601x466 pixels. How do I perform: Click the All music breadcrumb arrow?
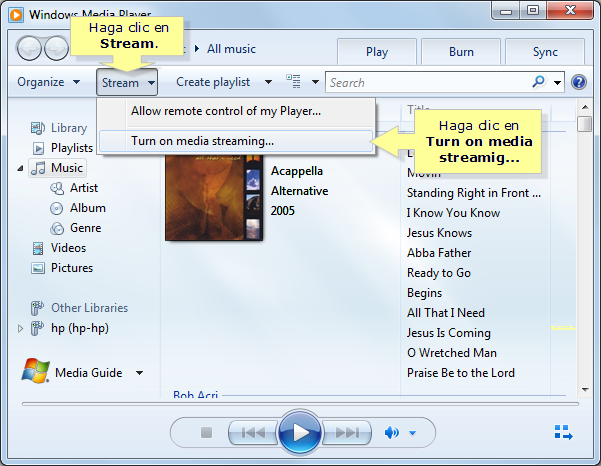197,49
